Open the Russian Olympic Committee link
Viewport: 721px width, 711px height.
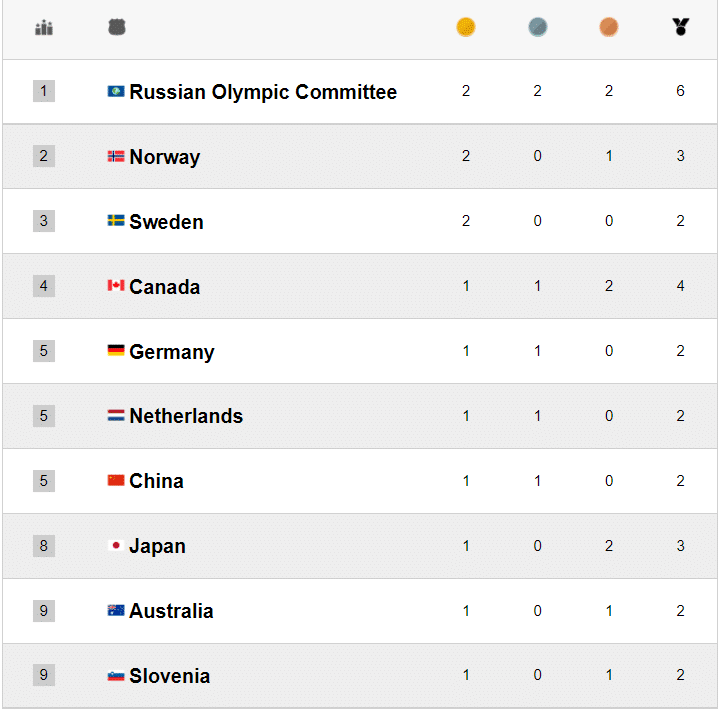[263, 92]
